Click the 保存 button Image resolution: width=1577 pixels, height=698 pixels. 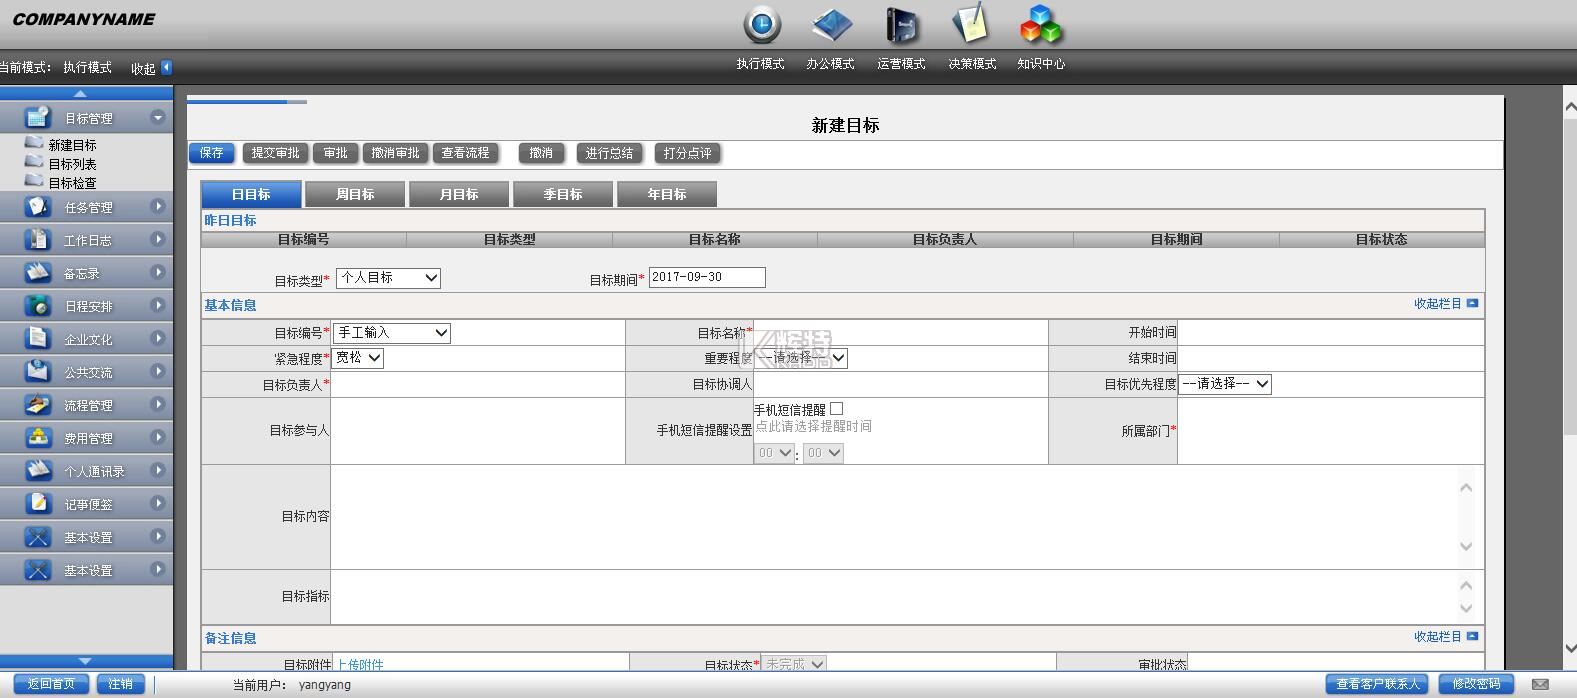pos(212,153)
